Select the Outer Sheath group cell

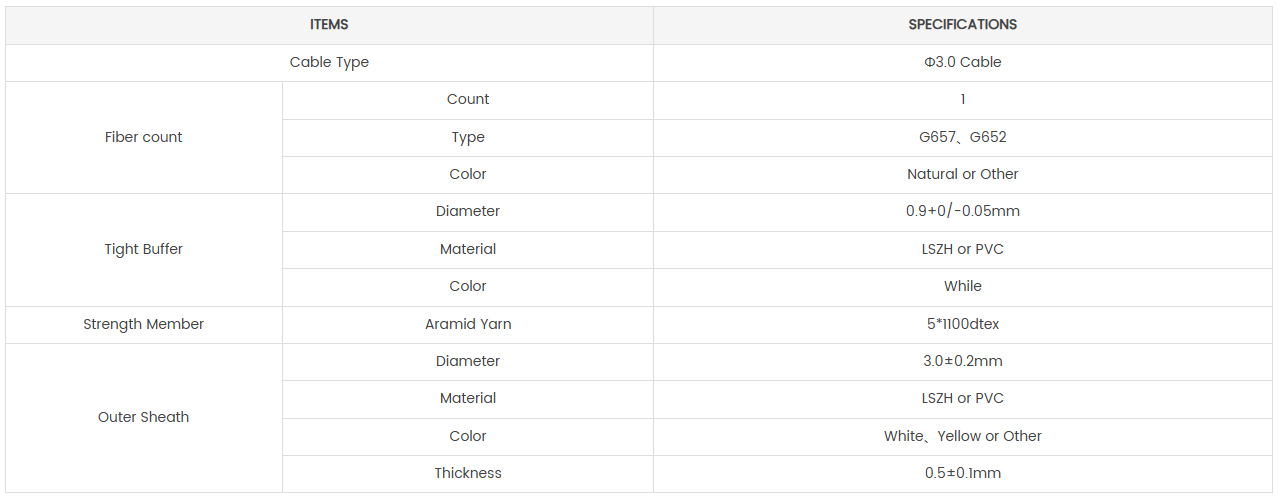click(x=144, y=417)
